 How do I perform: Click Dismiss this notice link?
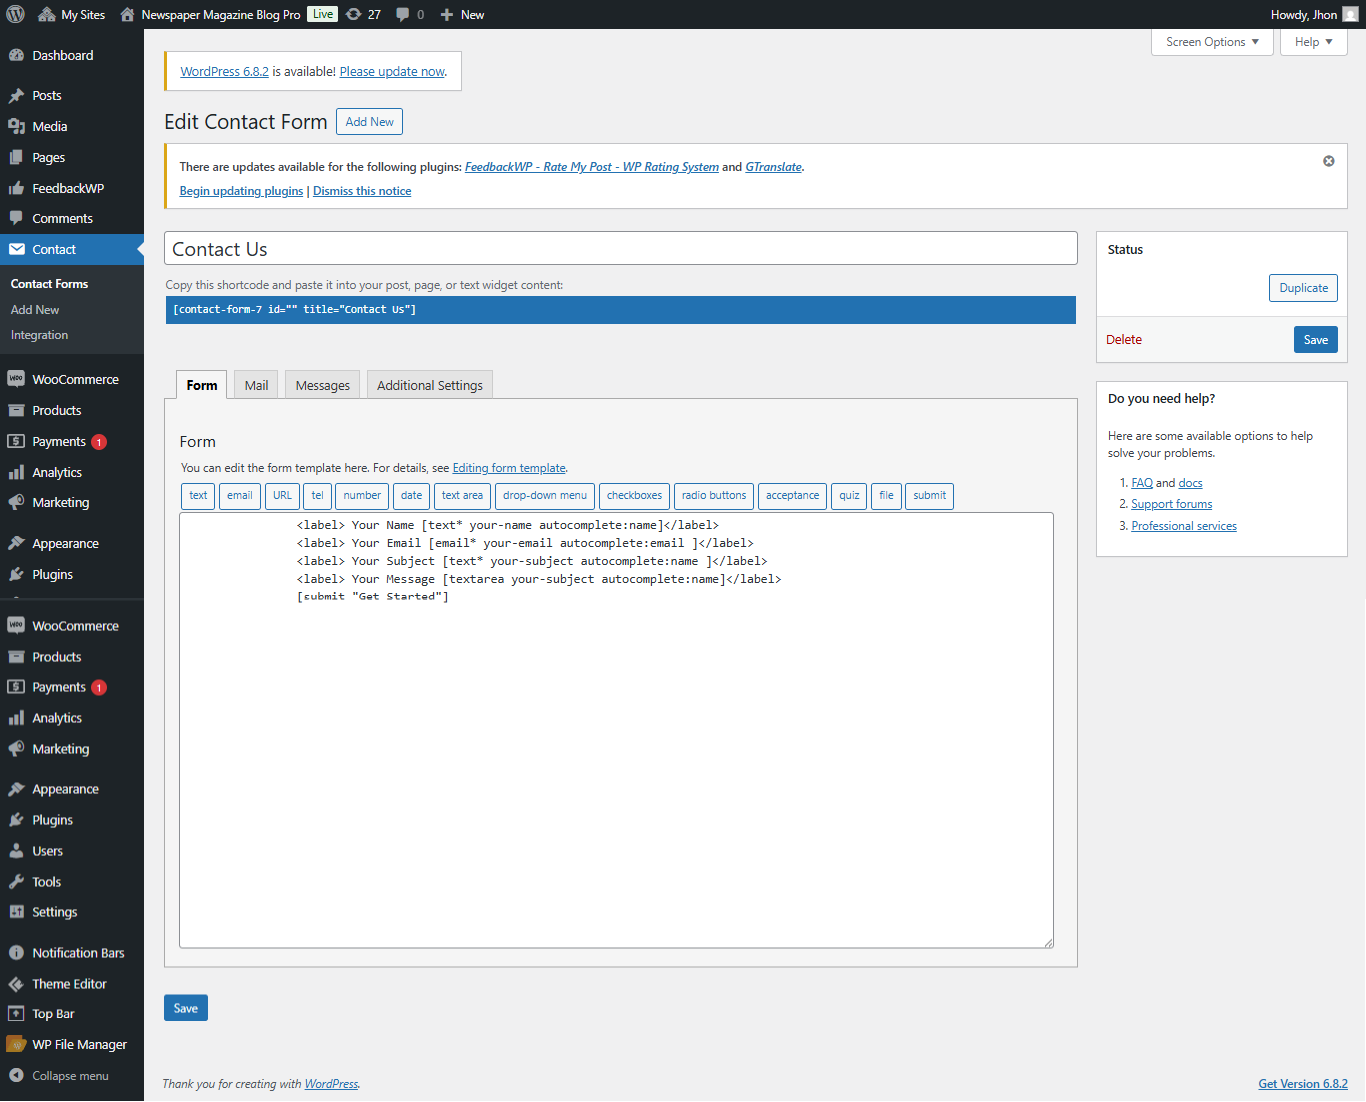pos(362,191)
